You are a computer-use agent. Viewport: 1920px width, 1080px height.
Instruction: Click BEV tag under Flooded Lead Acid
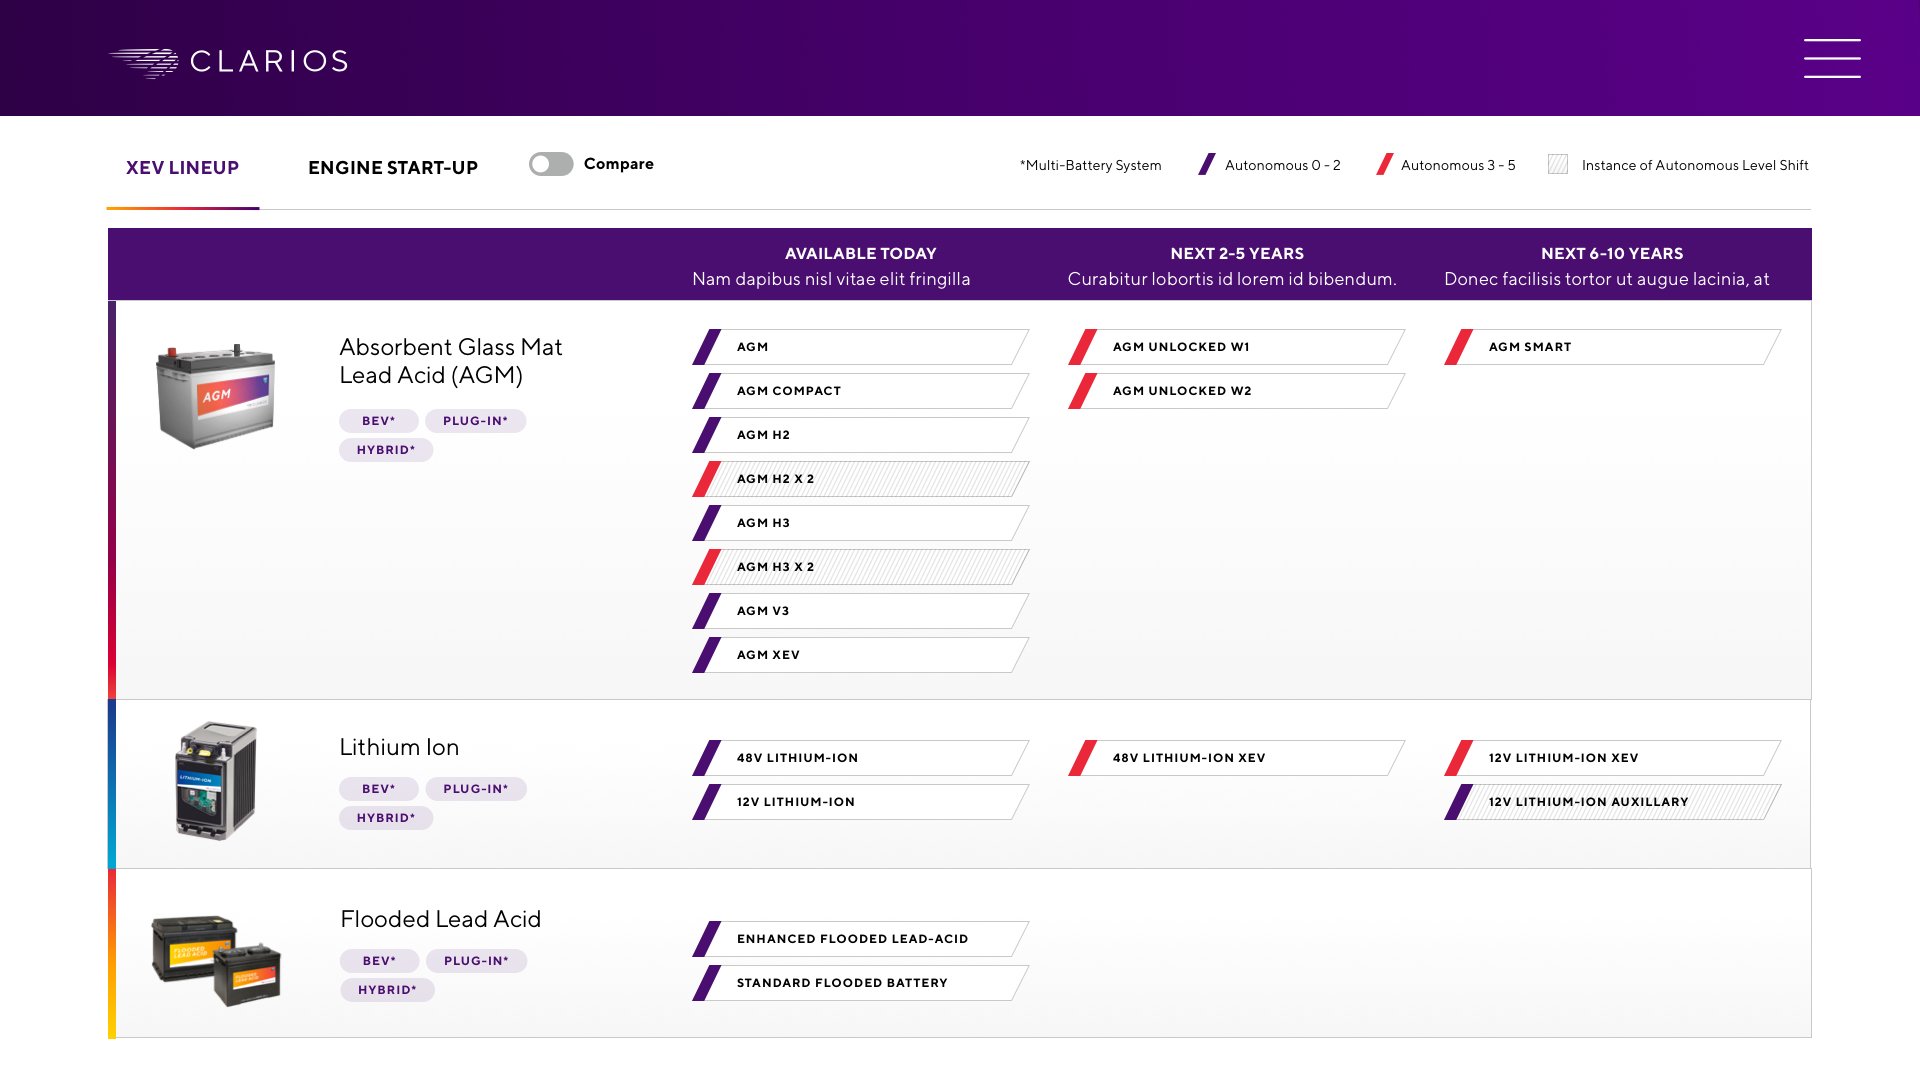[x=379, y=961]
